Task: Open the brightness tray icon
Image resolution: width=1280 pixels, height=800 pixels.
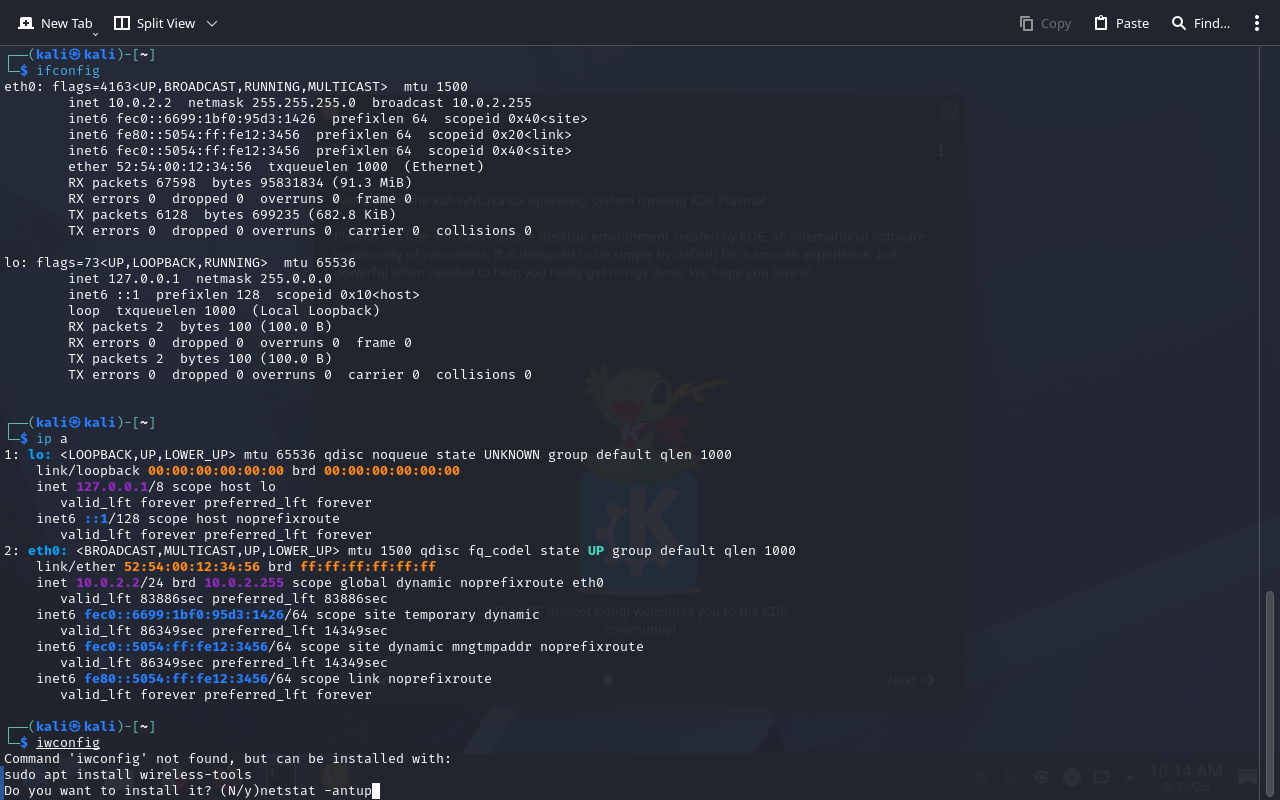Action: 1042,777
